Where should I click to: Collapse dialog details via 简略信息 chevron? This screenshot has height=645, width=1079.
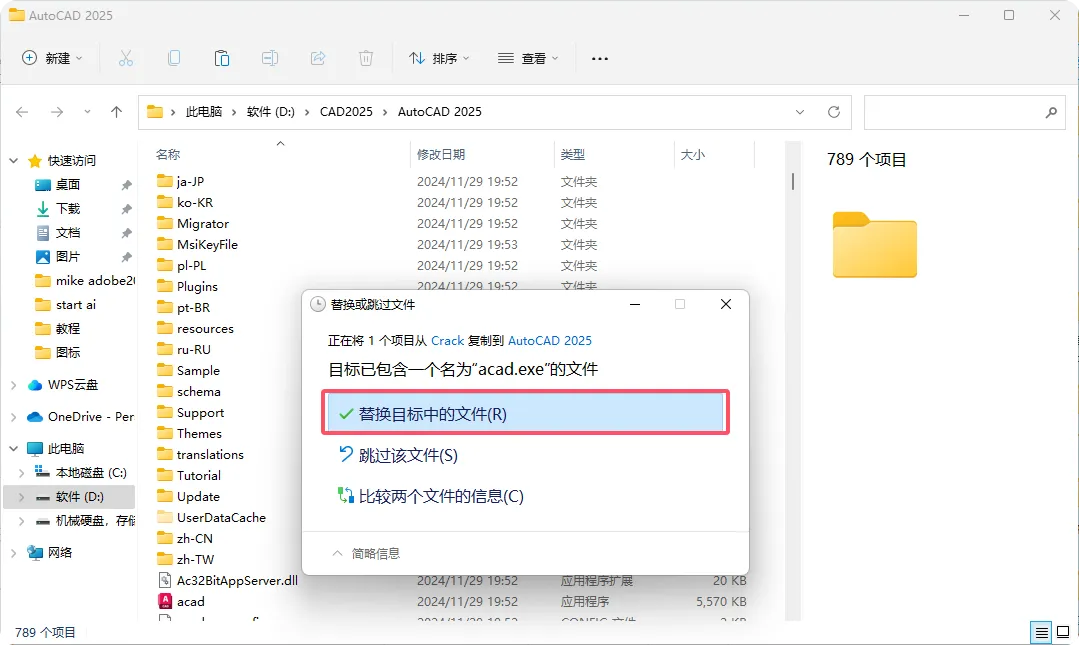[337, 553]
